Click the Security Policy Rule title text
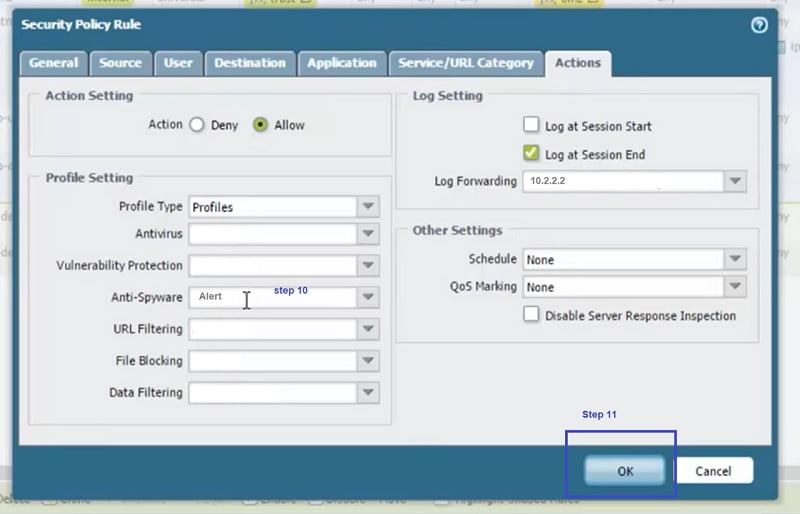Image resolution: width=800 pixels, height=514 pixels. click(81, 25)
